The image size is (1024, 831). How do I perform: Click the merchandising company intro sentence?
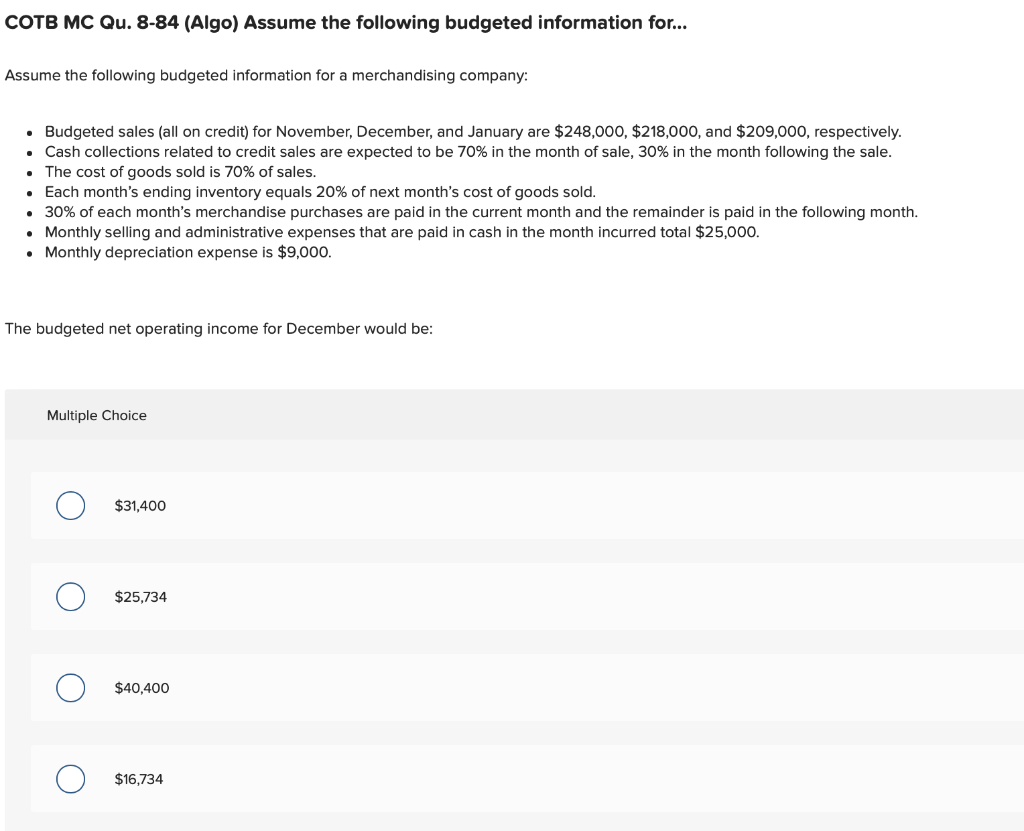pos(266,75)
